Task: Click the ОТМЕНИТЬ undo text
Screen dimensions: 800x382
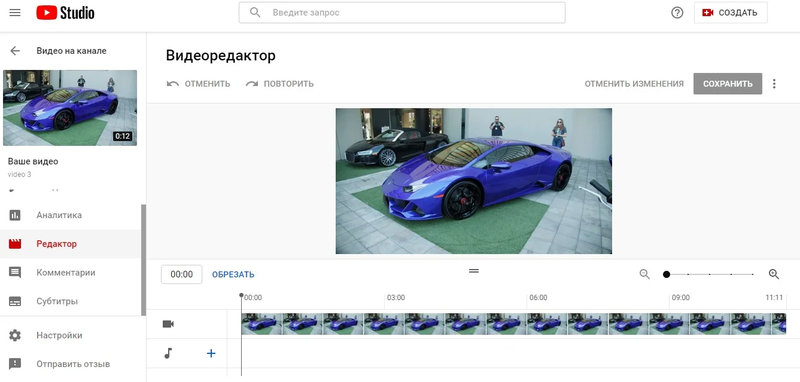Action: coord(207,84)
